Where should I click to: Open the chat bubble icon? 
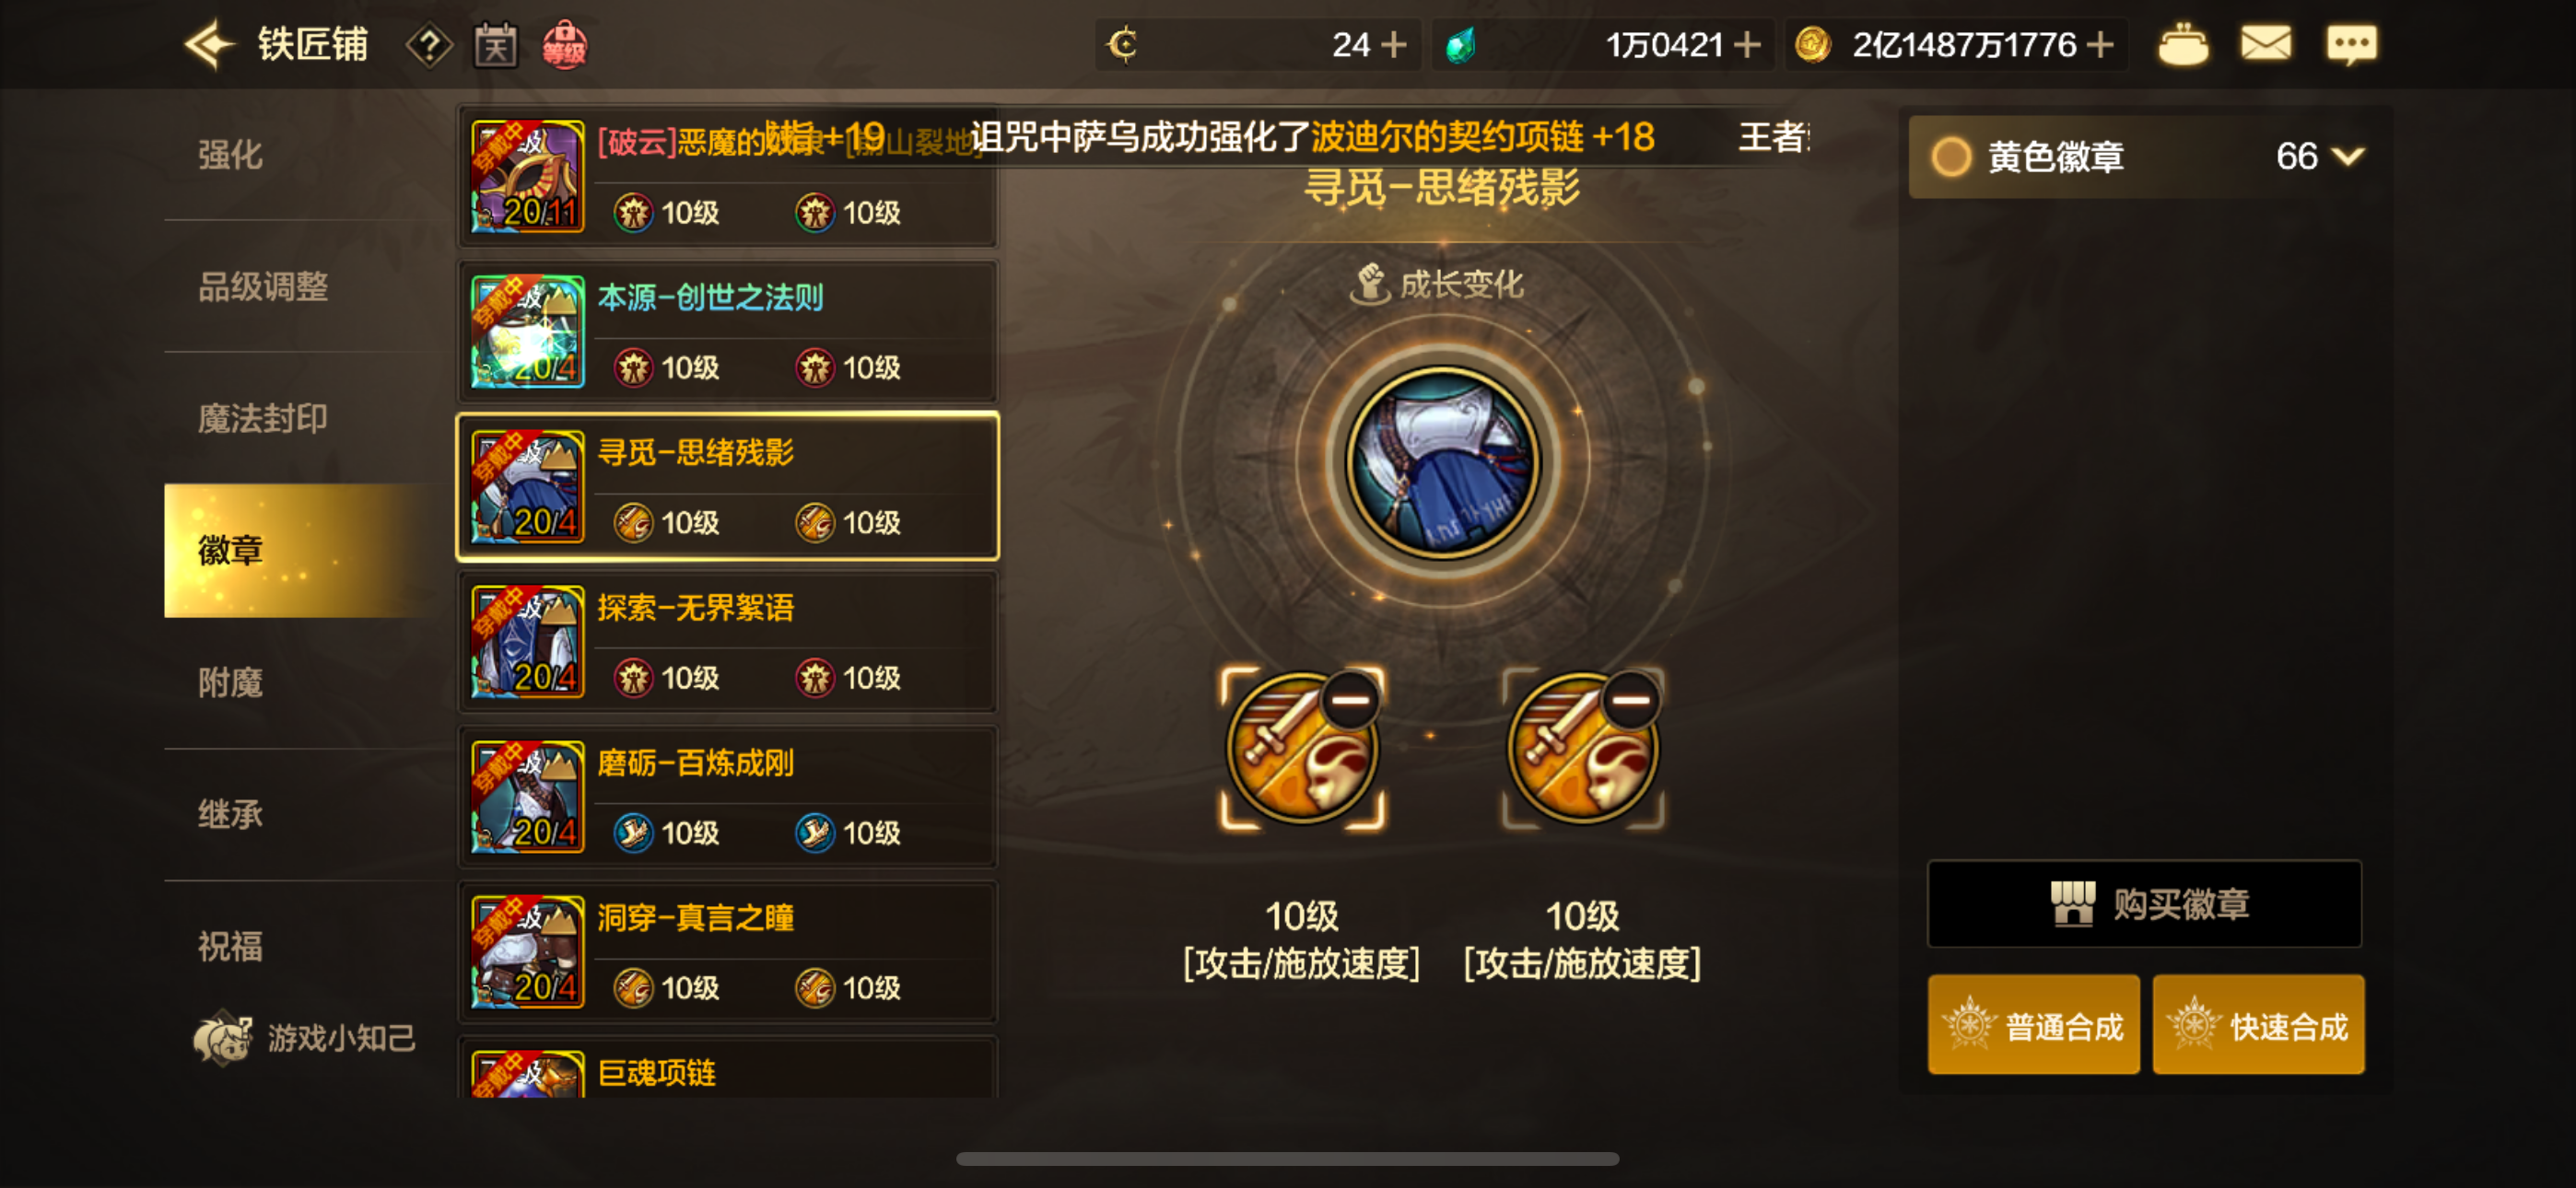pos(2351,45)
